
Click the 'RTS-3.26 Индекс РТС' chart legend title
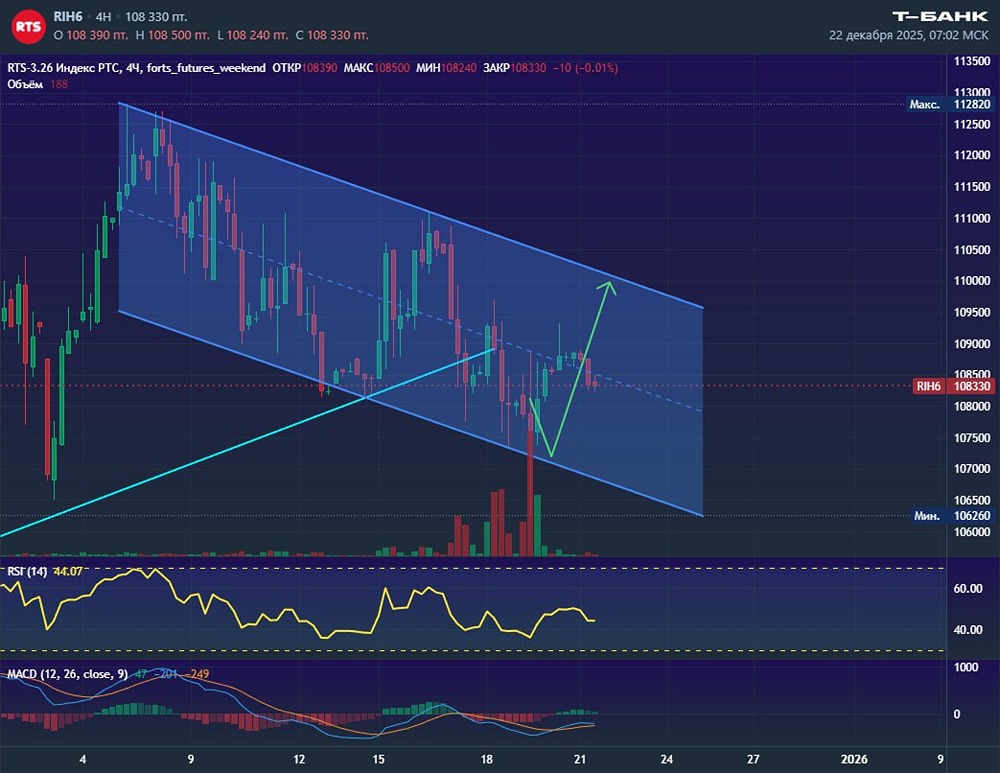coord(64,68)
